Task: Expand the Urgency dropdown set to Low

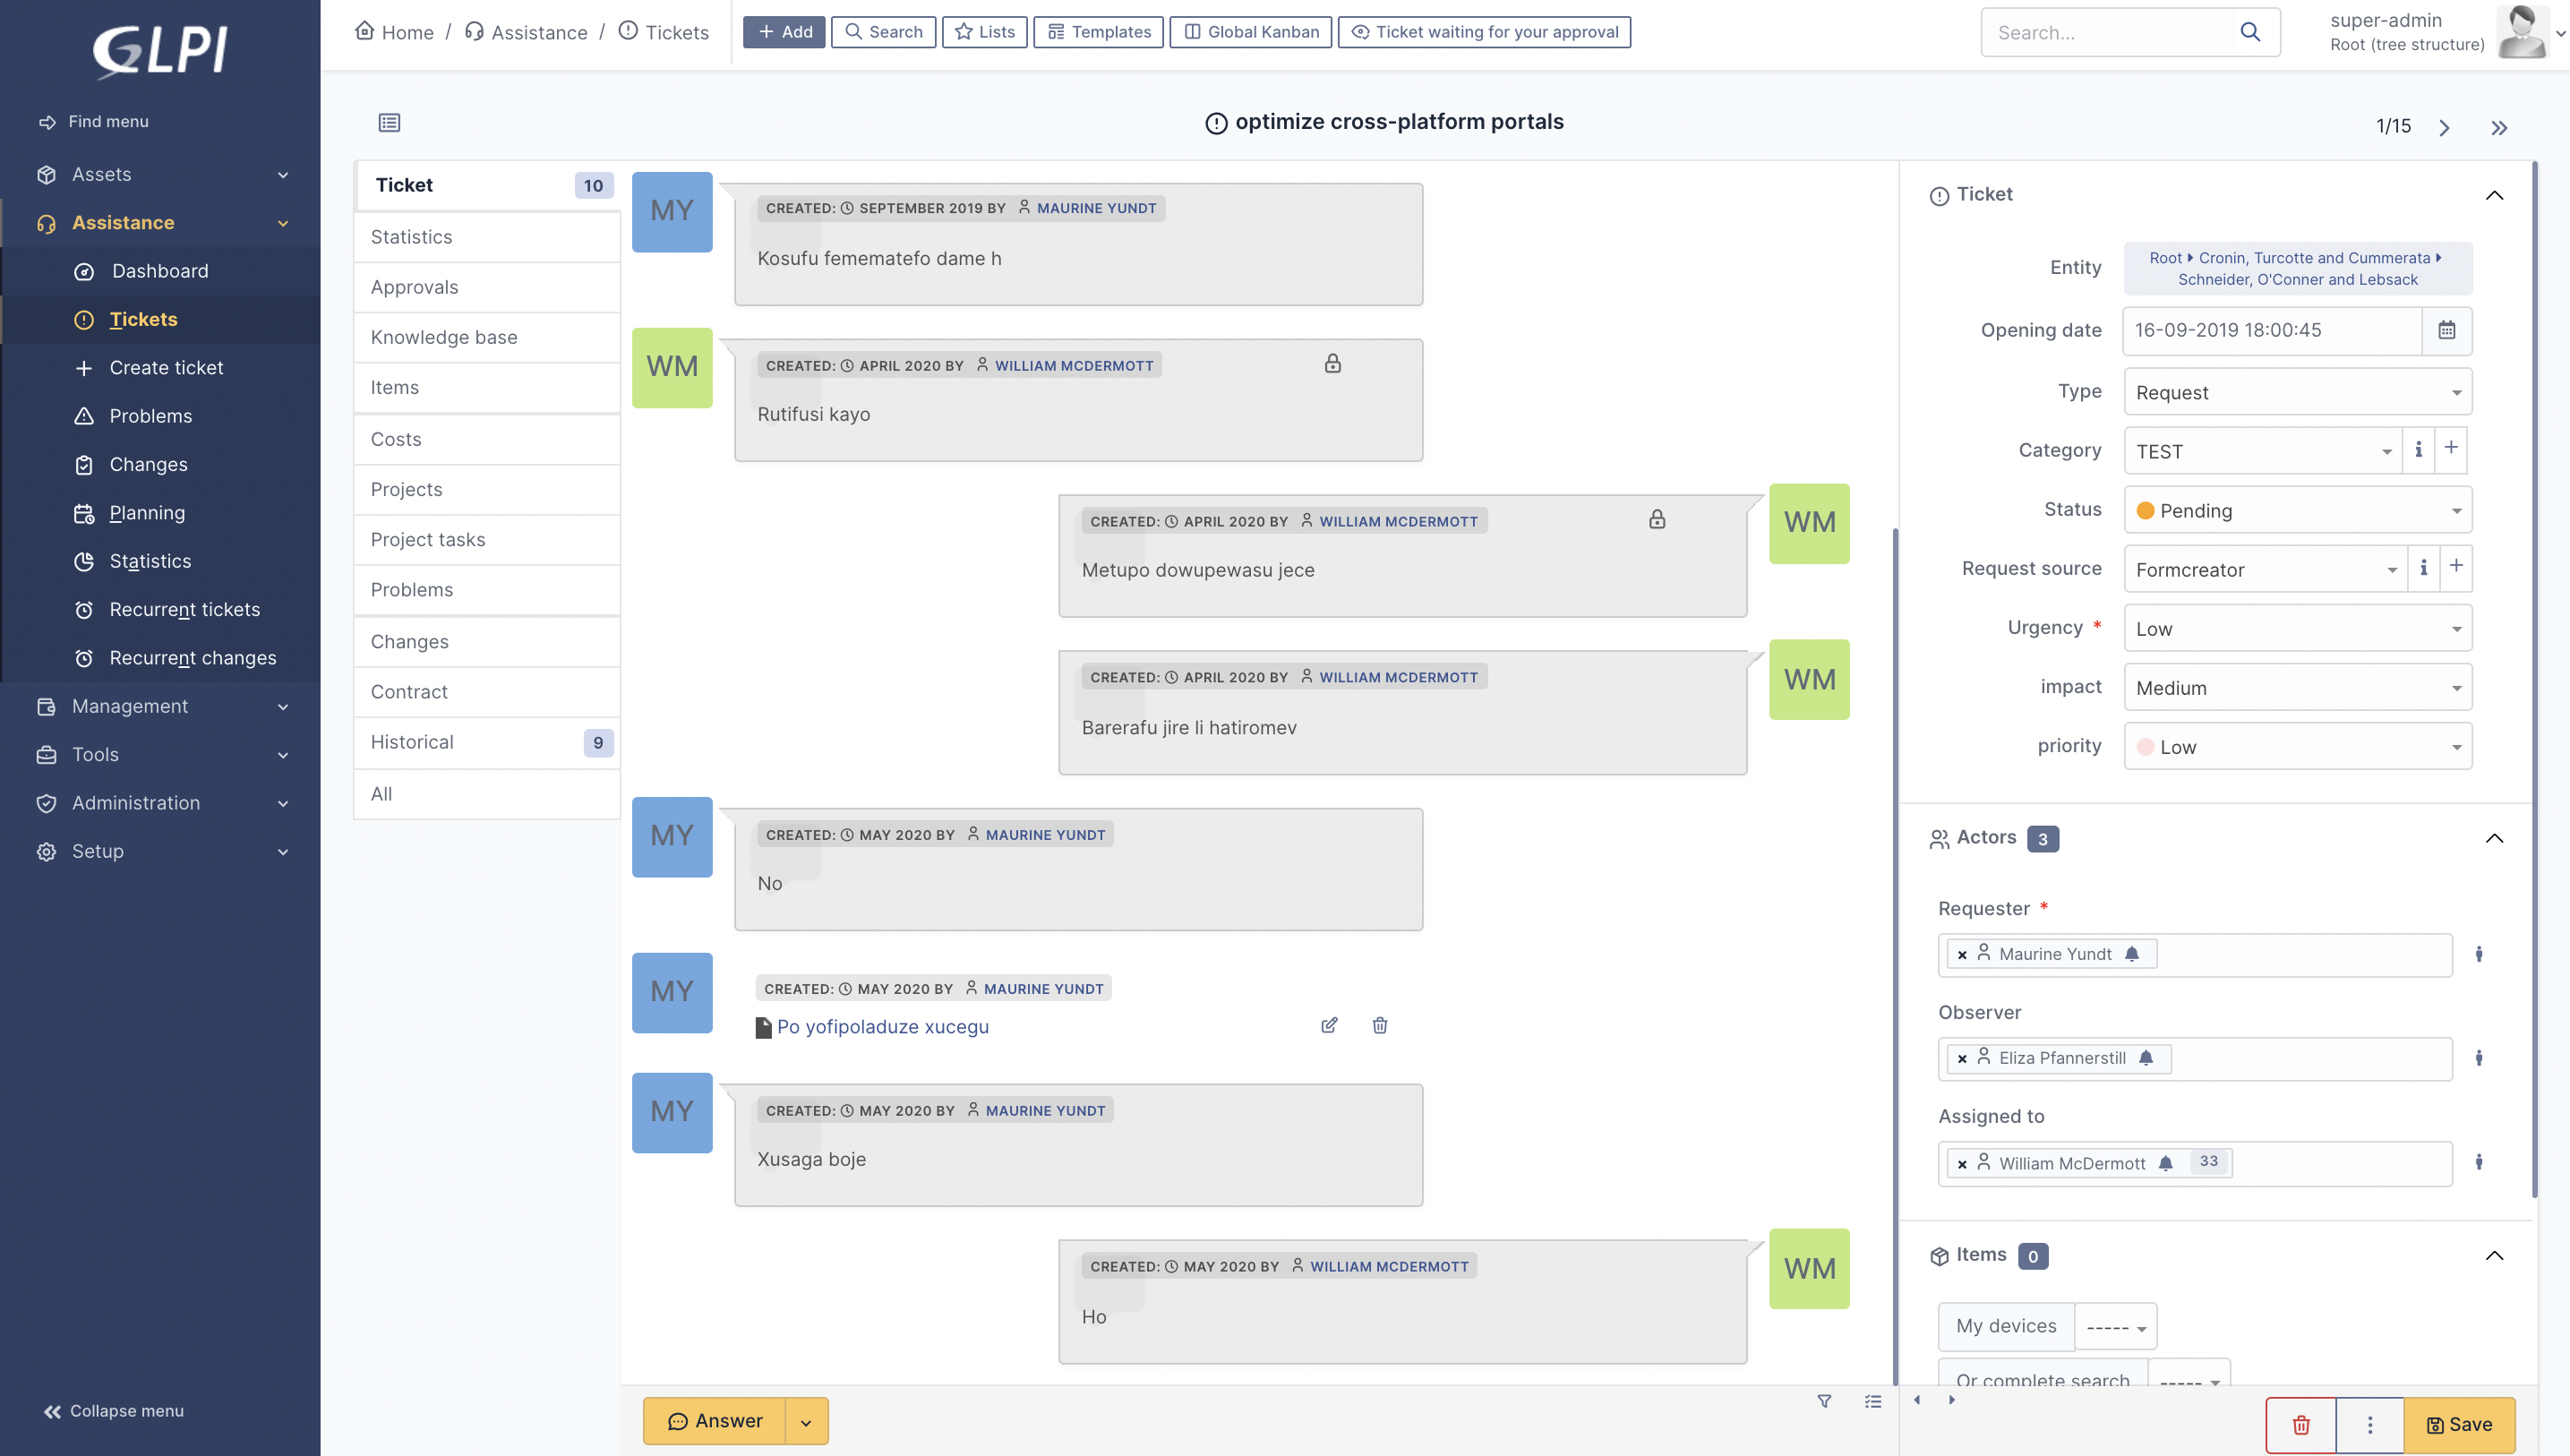Action: tap(2297, 629)
